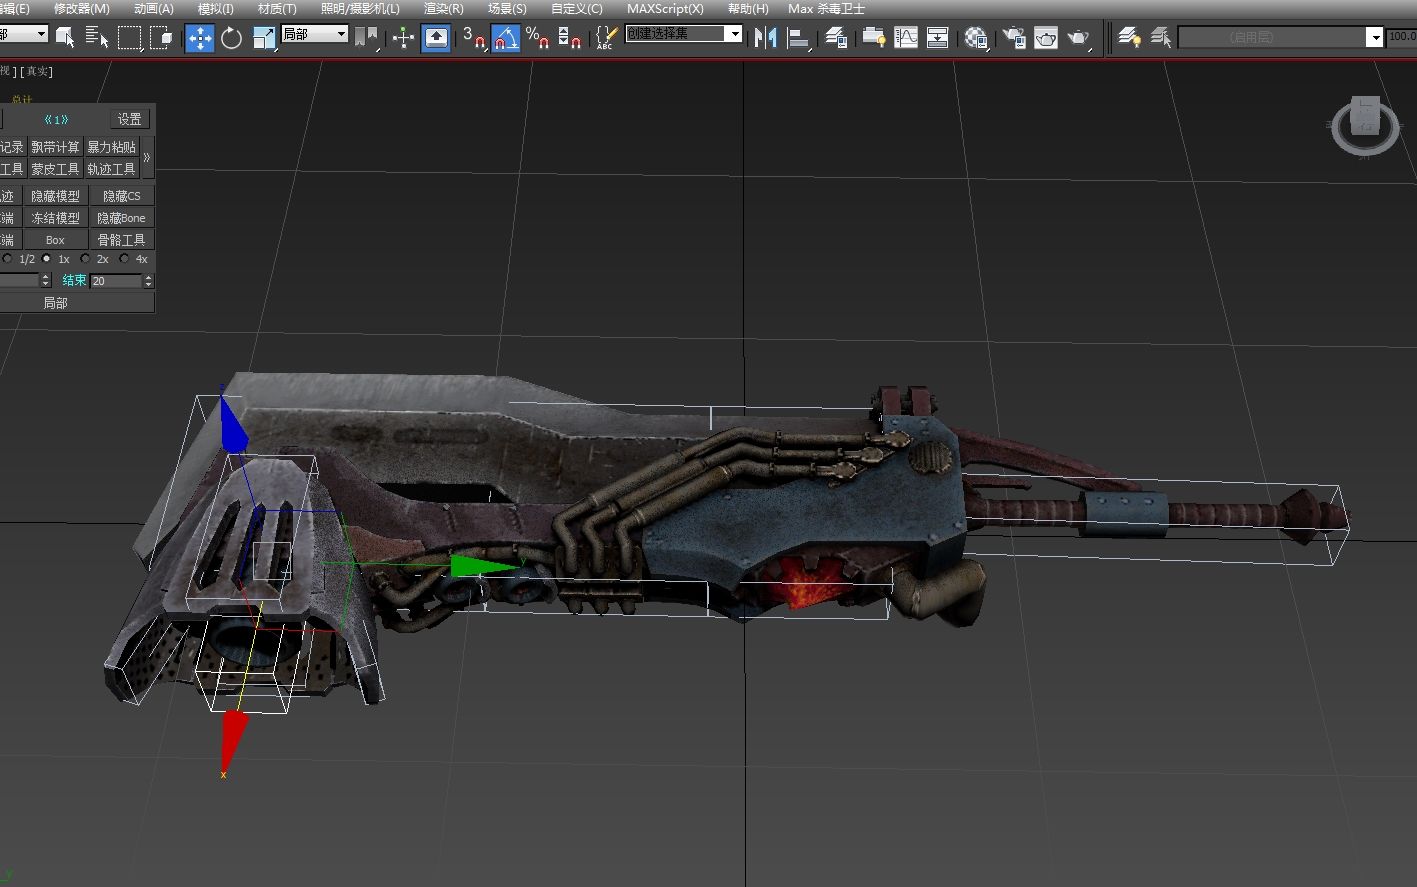Select the 4x speed radio button

coord(124,259)
